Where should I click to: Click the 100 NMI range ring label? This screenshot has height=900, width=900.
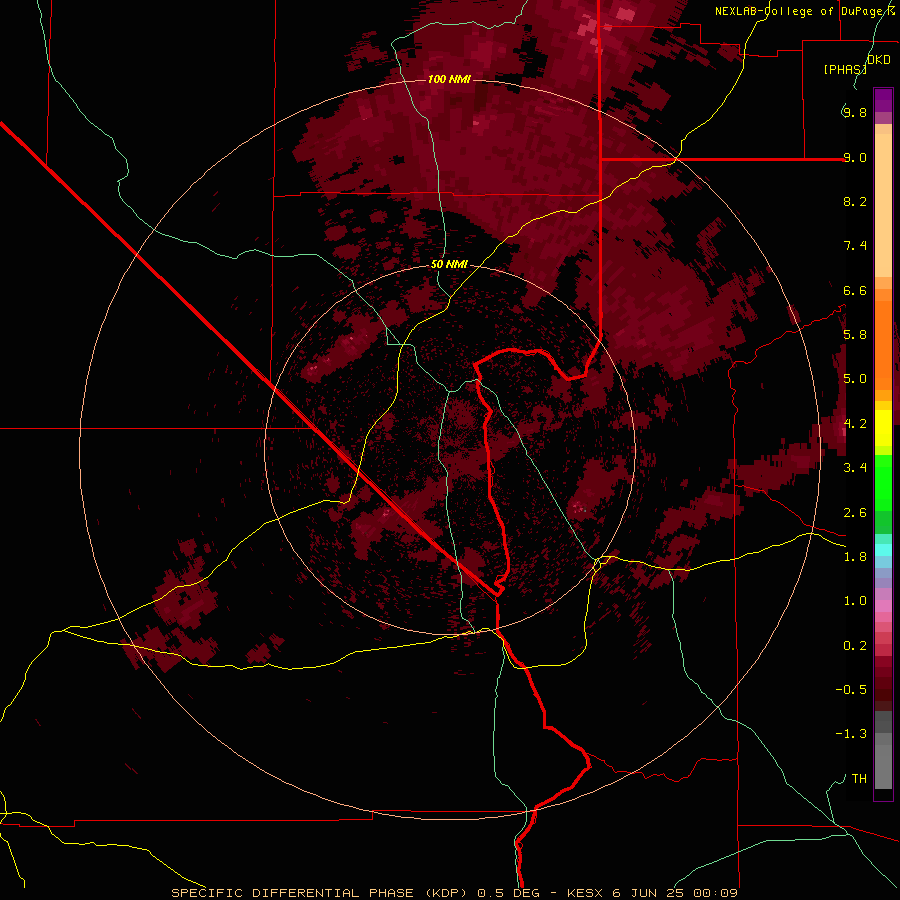point(449,79)
